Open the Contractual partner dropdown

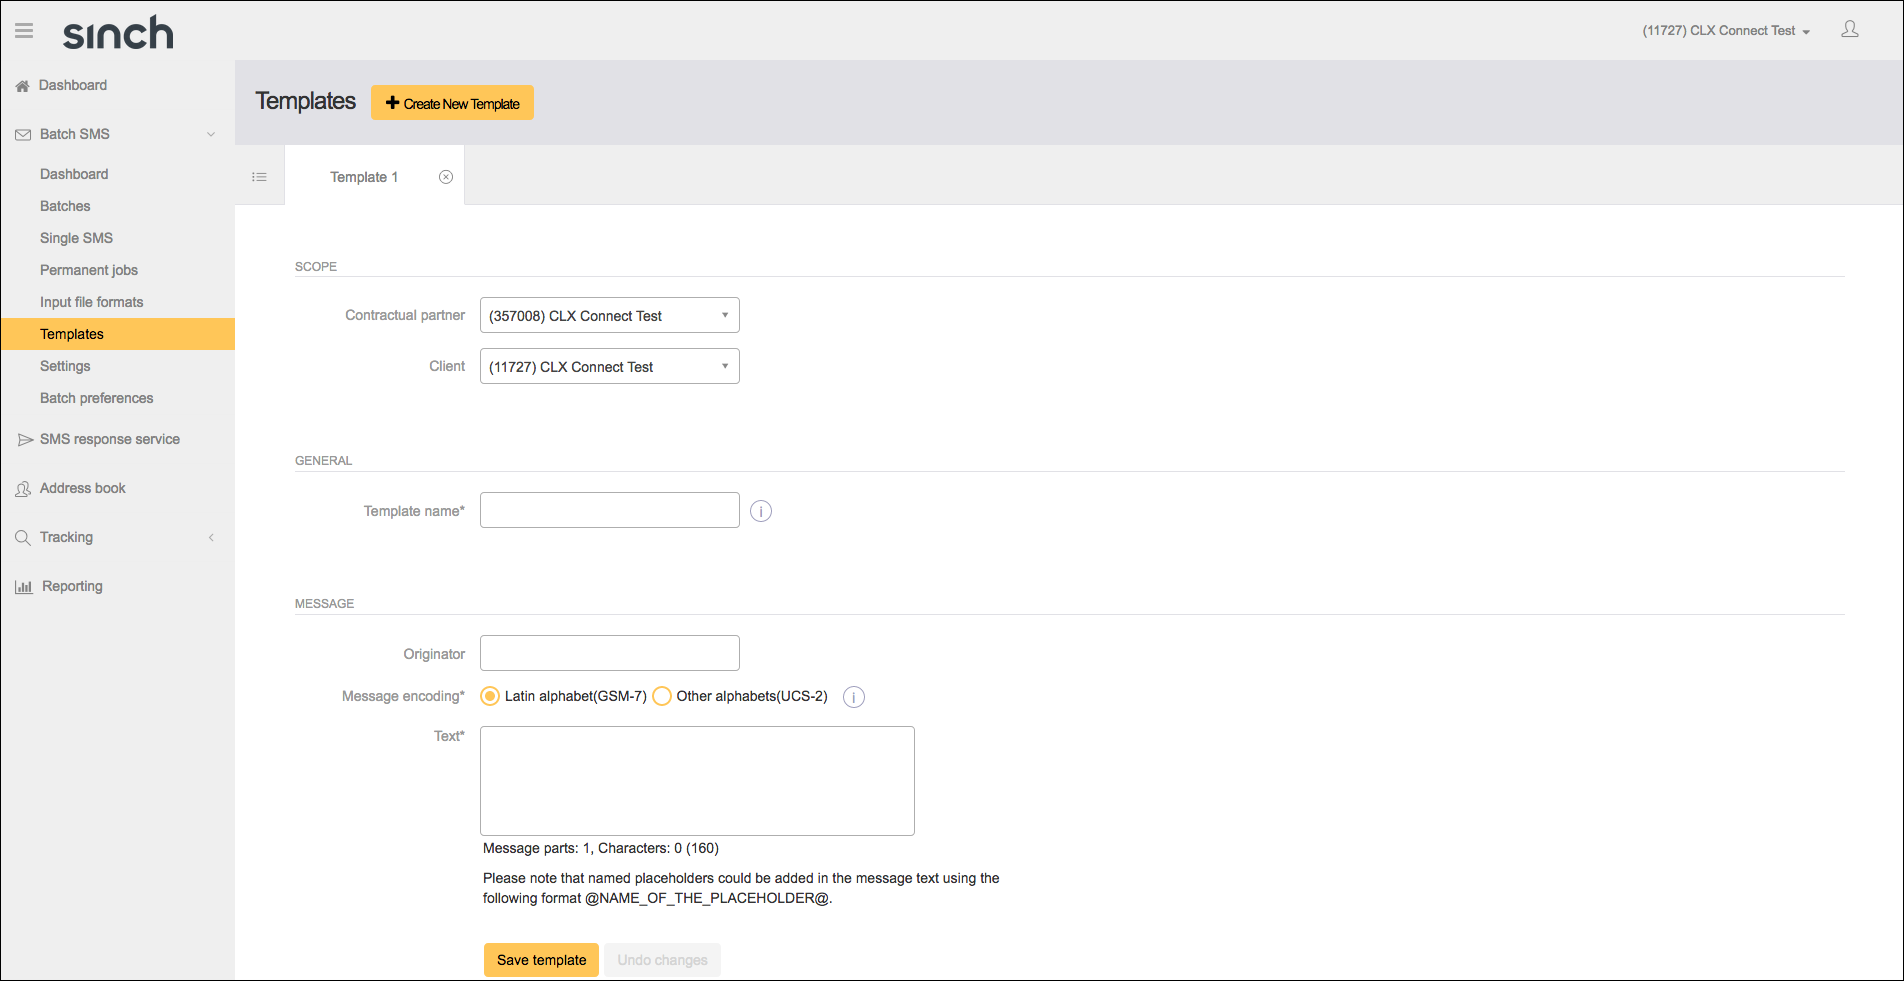[x=609, y=315]
